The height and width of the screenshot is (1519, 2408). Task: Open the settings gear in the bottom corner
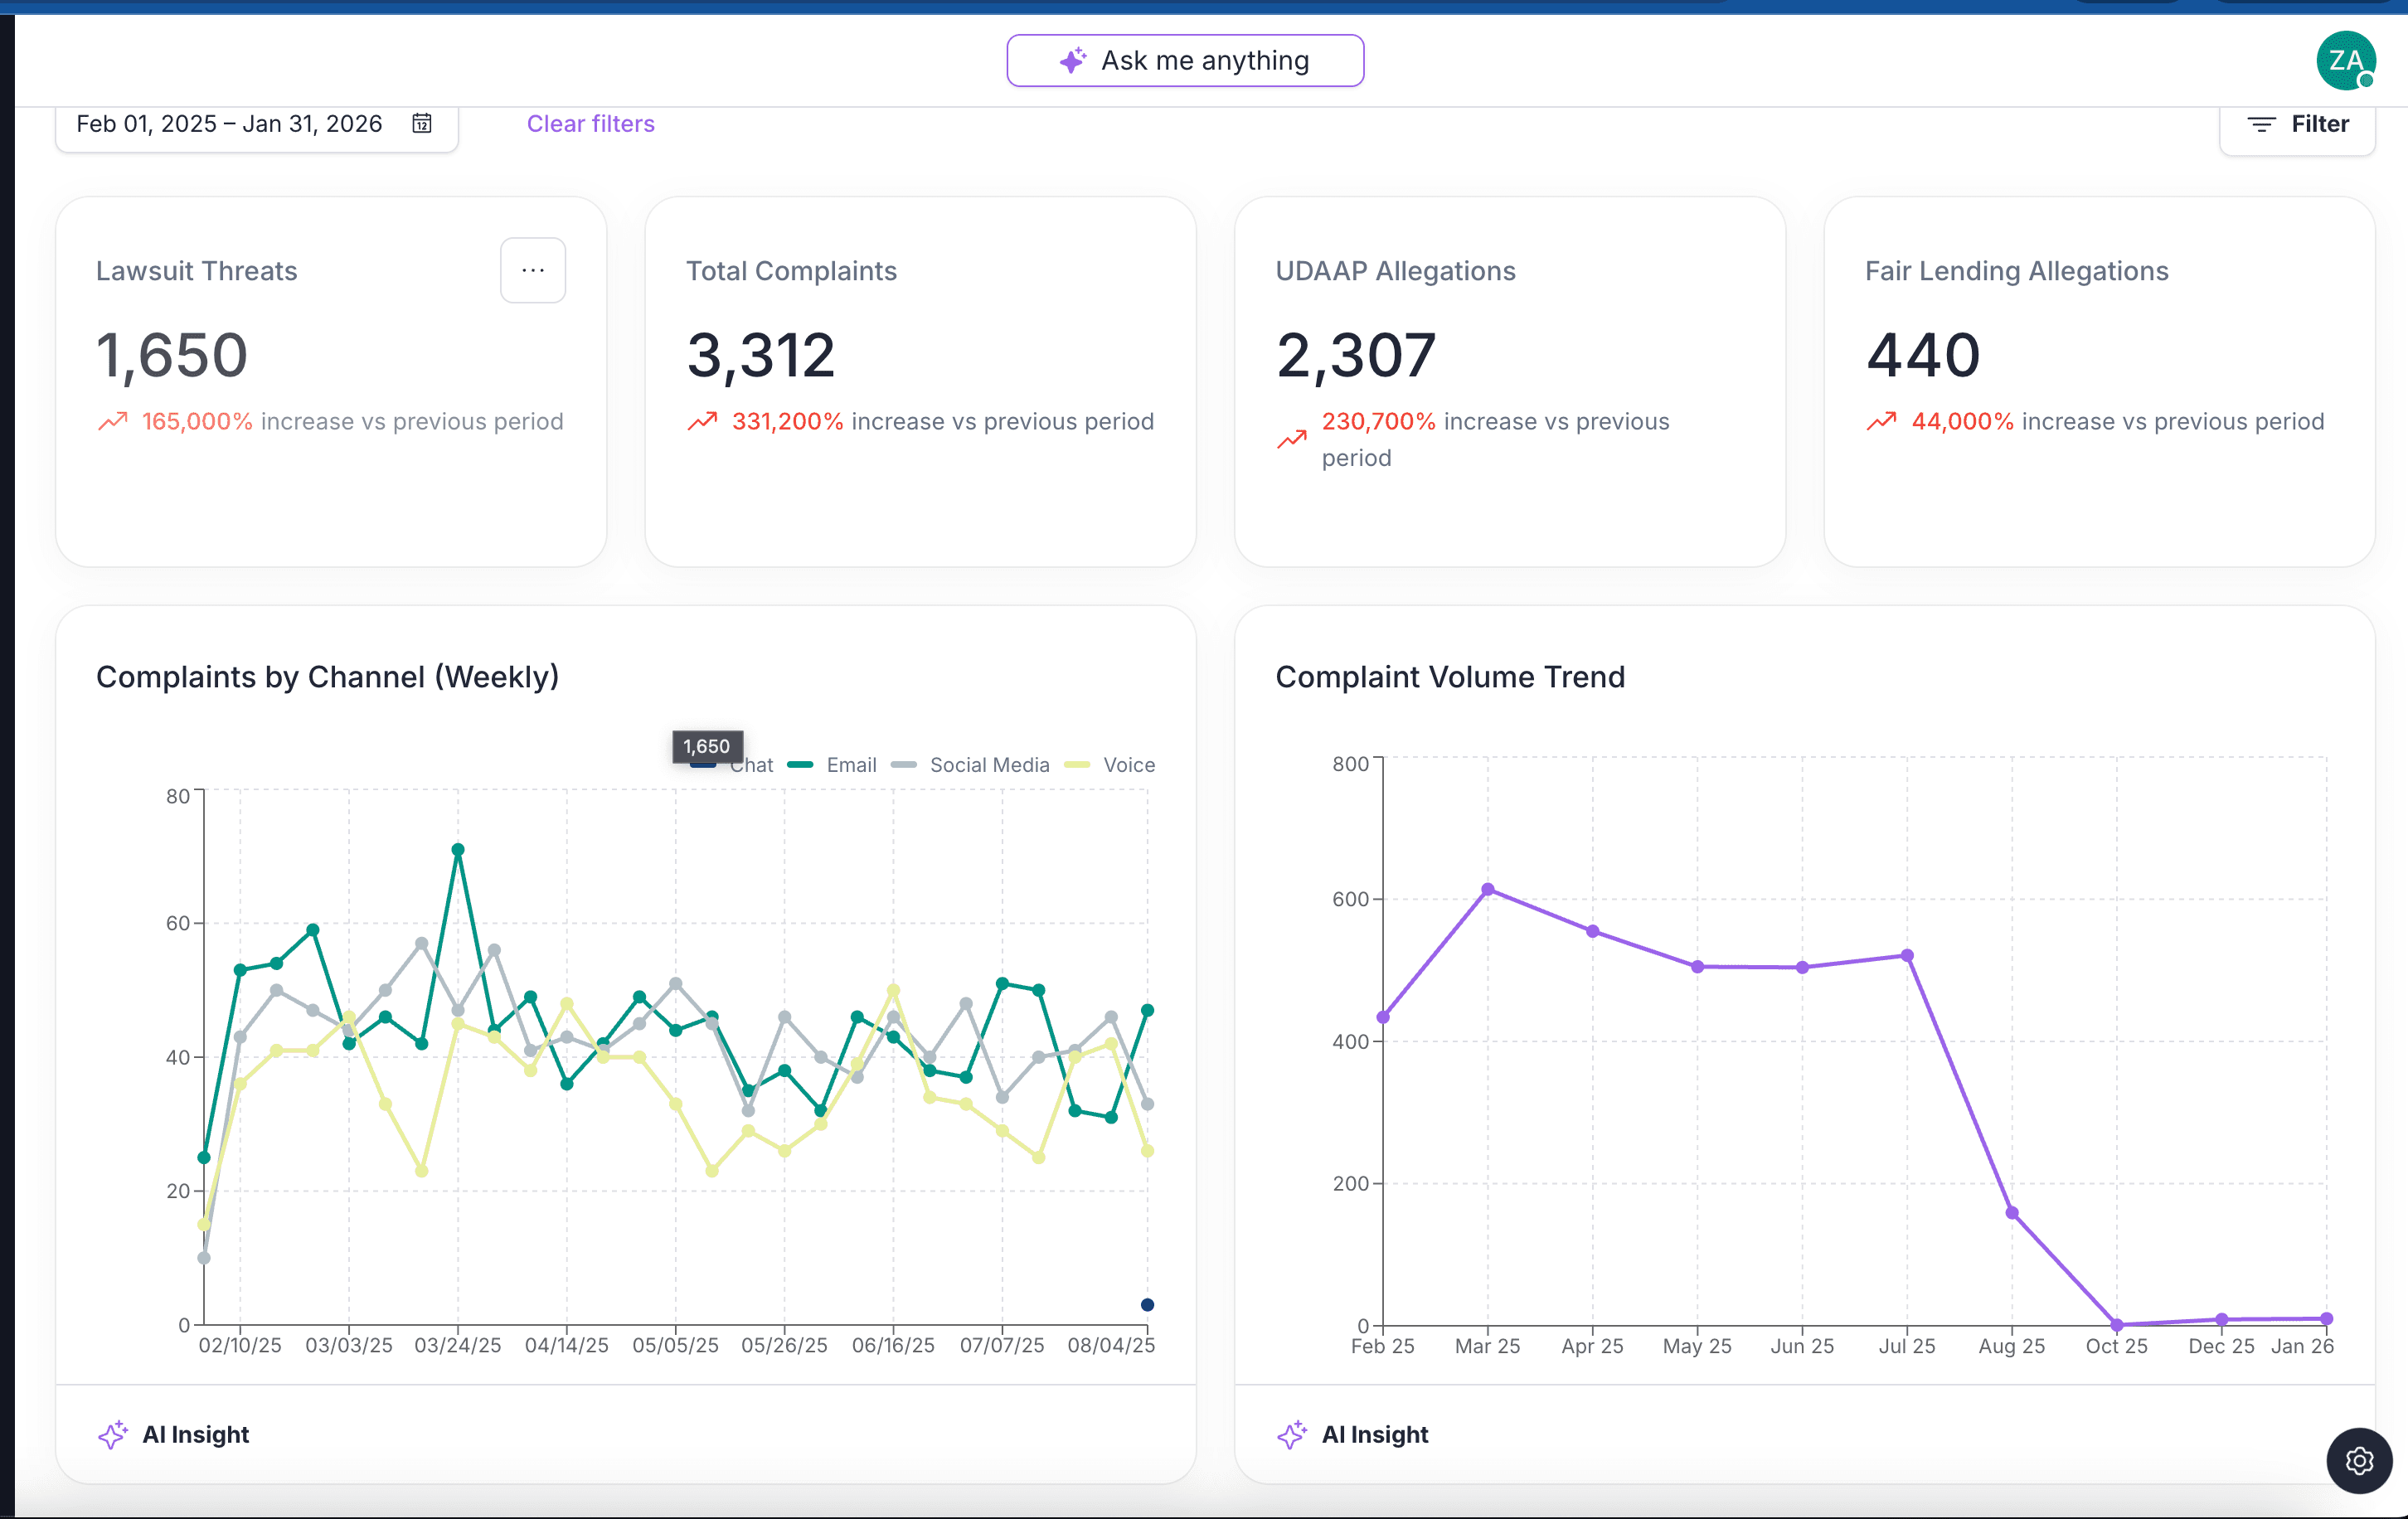(2359, 1461)
